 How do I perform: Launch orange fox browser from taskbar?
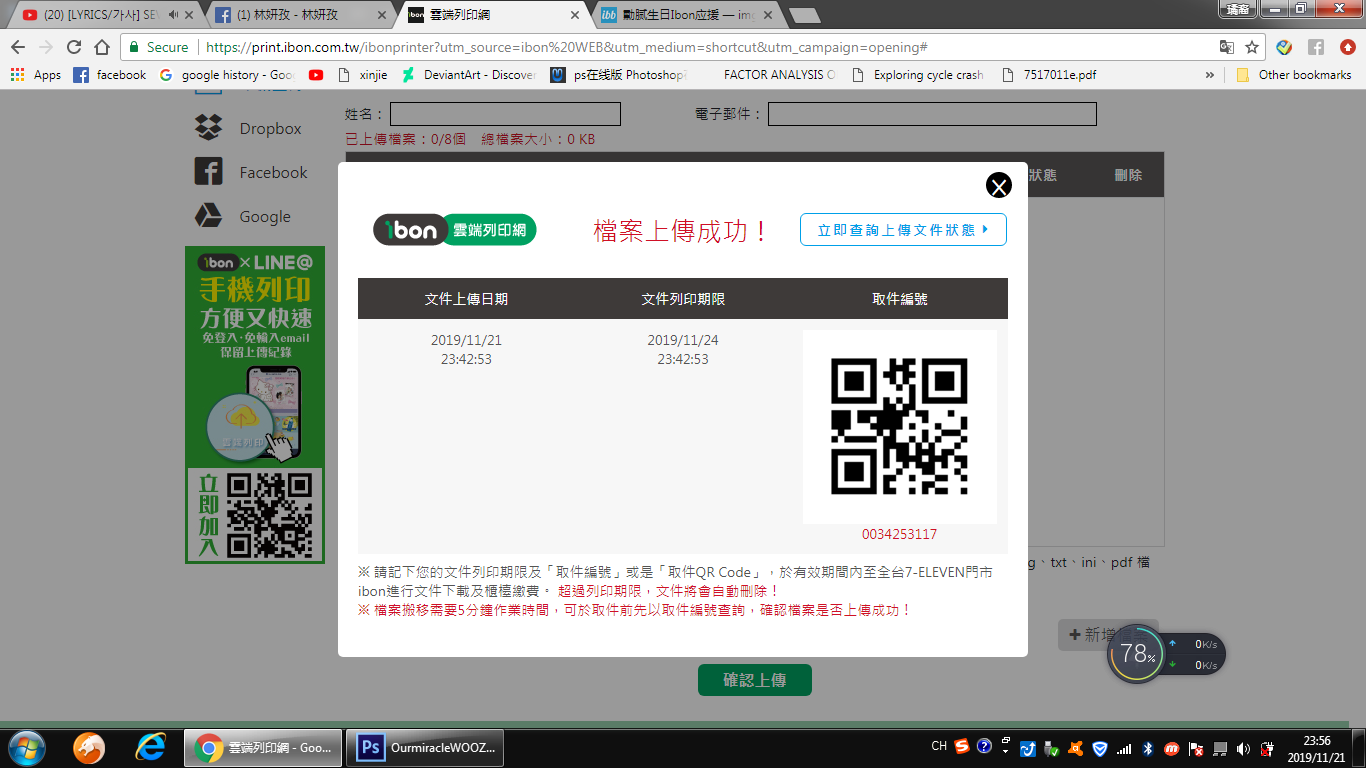pos(89,747)
